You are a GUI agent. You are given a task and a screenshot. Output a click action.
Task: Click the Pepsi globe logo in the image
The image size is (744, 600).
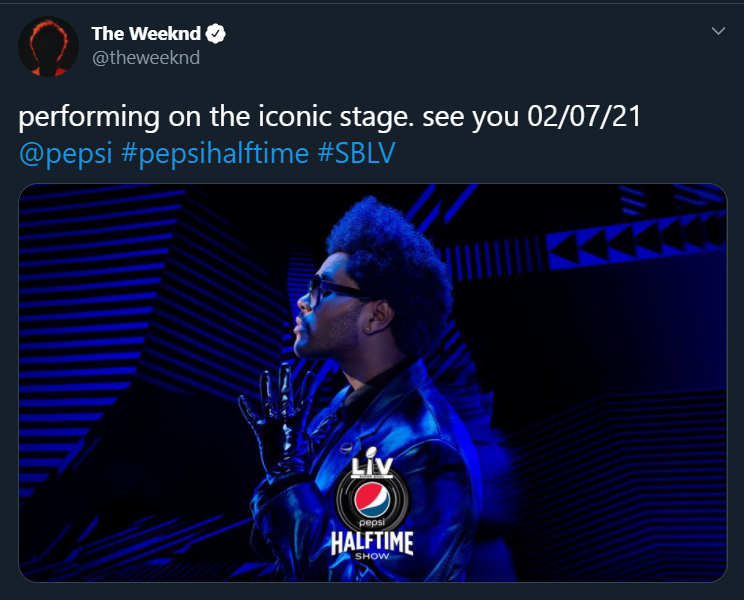[372, 499]
